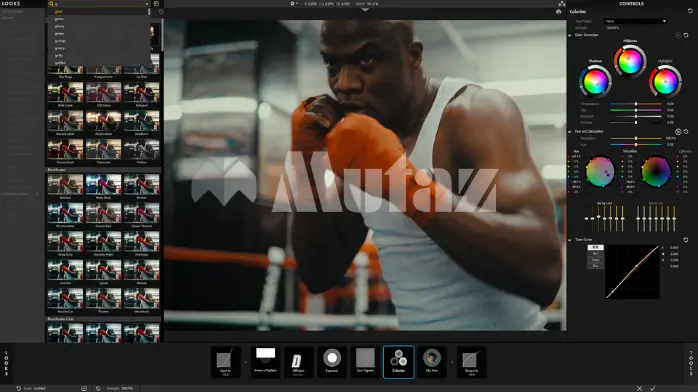Open the vertical LOOKS drawer tab

click(x=6, y=364)
